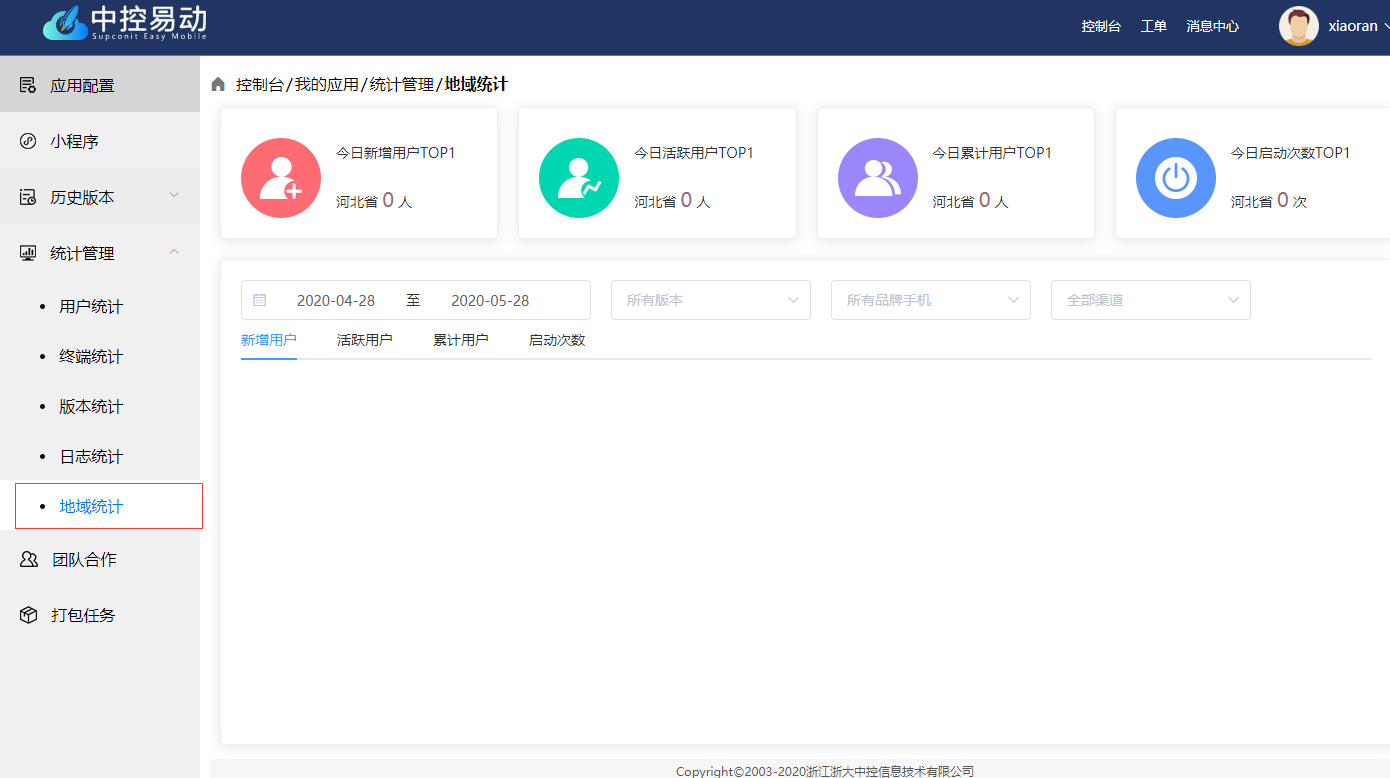Open 控制台 in the top navigation
The width and height of the screenshot is (1390, 778).
(1101, 26)
